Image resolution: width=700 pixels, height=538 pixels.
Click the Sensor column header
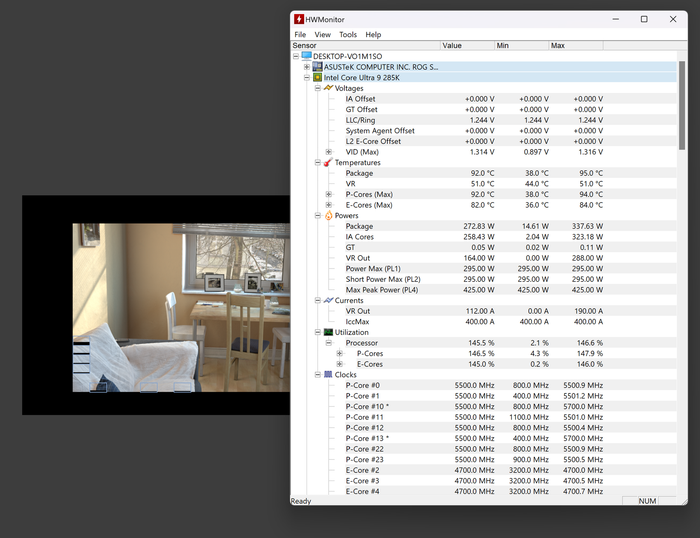[x=365, y=46]
